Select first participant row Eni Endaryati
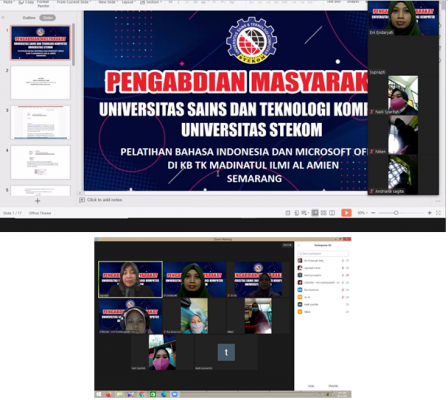Image resolution: width=448 pixels, height=400 pixels. tap(323, 261)
